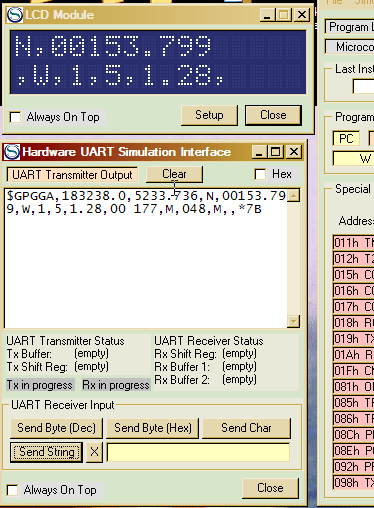The width and height of the screenshot is (374, 508).
Task: Click inside the UART output text area
Action: coord(146,258)
